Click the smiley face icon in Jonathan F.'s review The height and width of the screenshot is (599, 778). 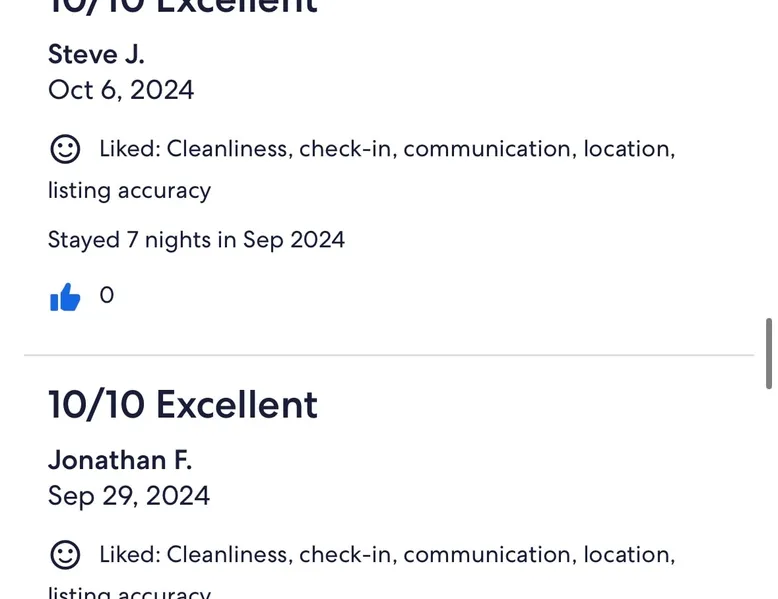(x=65, y=555)
